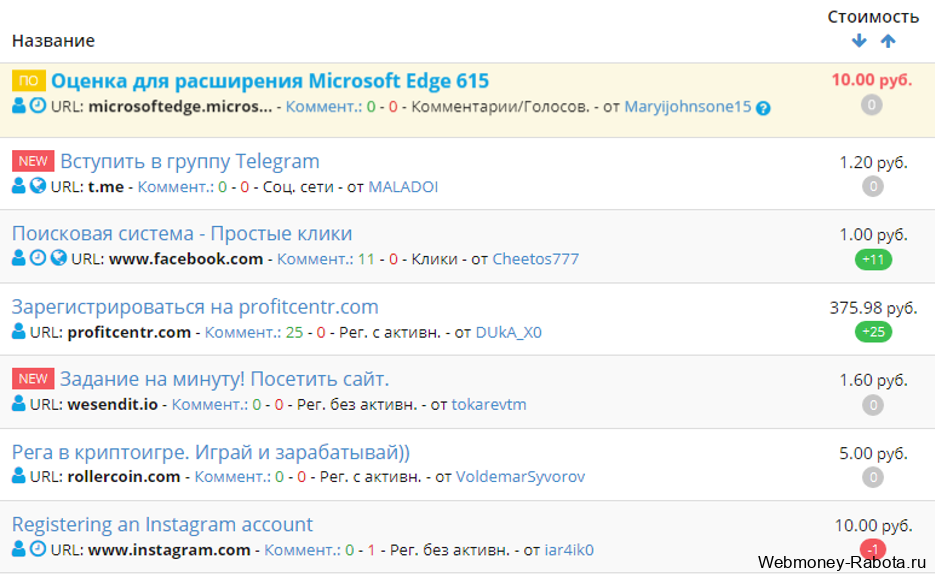Click grey 0 rating badge under 5.00 руб.
Image resolution: width=935 pixels, height=580 pixels.
pyautogui.click(x=872, y=477)
